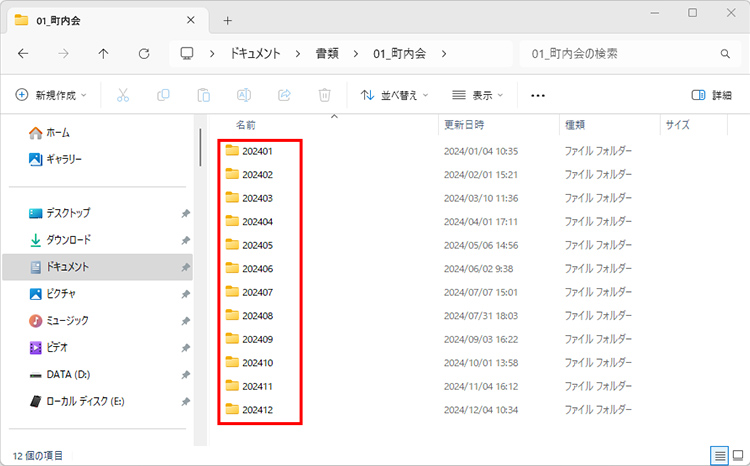Select the 202403 folder

249,198
